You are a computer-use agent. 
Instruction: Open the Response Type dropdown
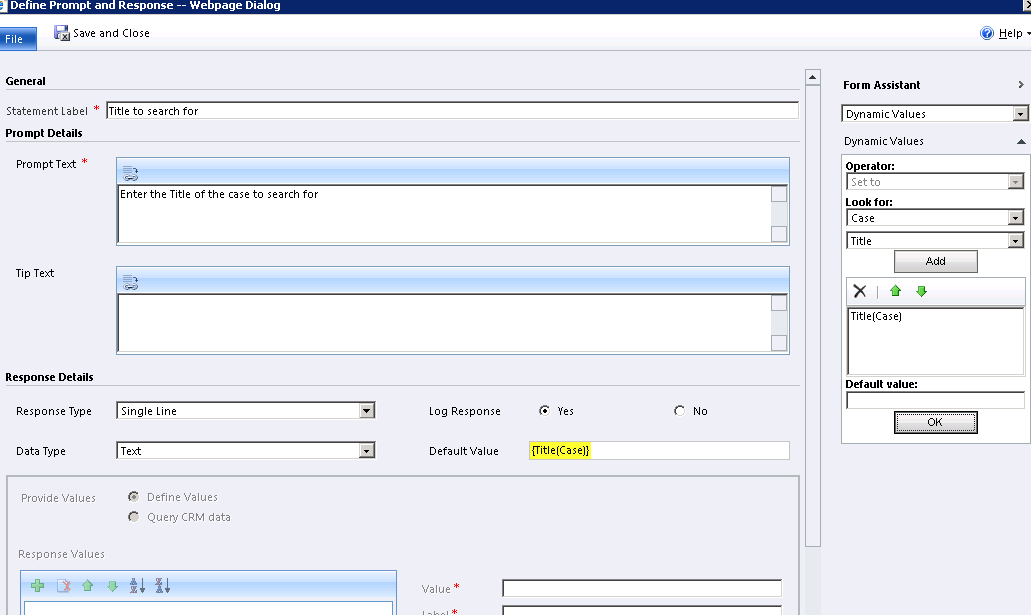tap(367, 410)
